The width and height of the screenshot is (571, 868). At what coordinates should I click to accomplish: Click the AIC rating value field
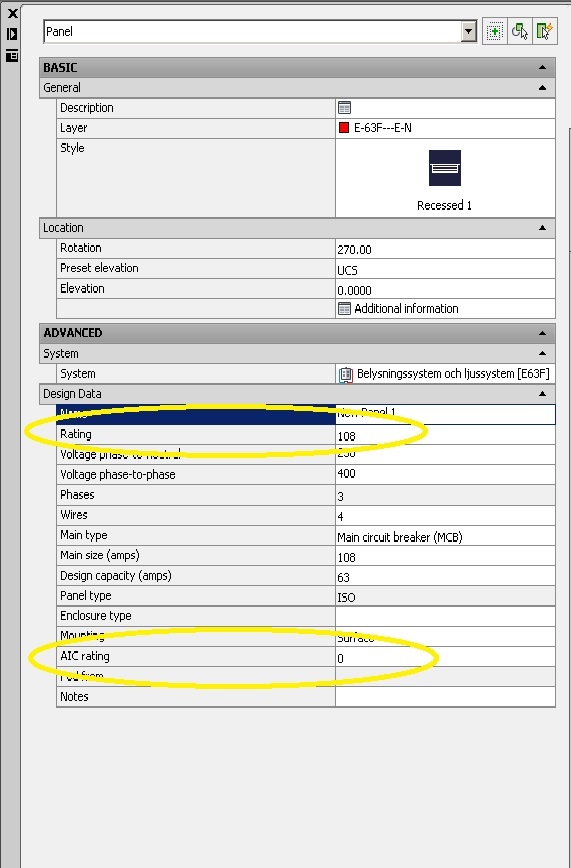click(x=445, y=657)
